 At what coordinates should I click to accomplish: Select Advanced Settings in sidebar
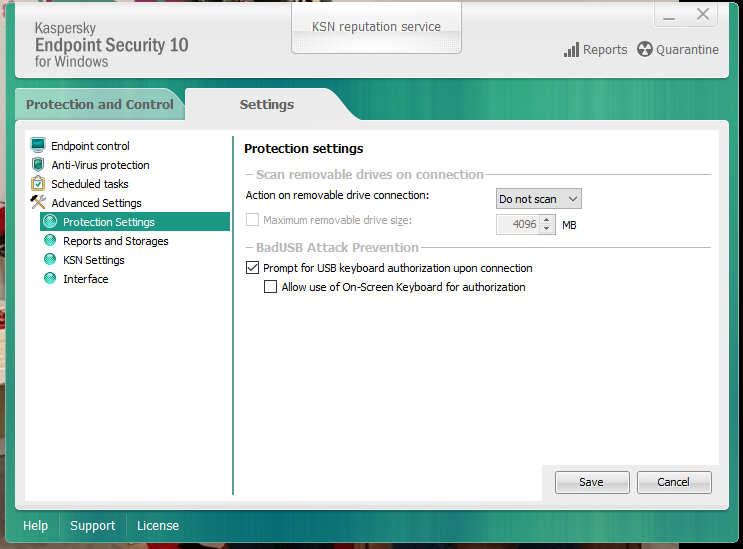pyautogui.click(x=96, y=203)
